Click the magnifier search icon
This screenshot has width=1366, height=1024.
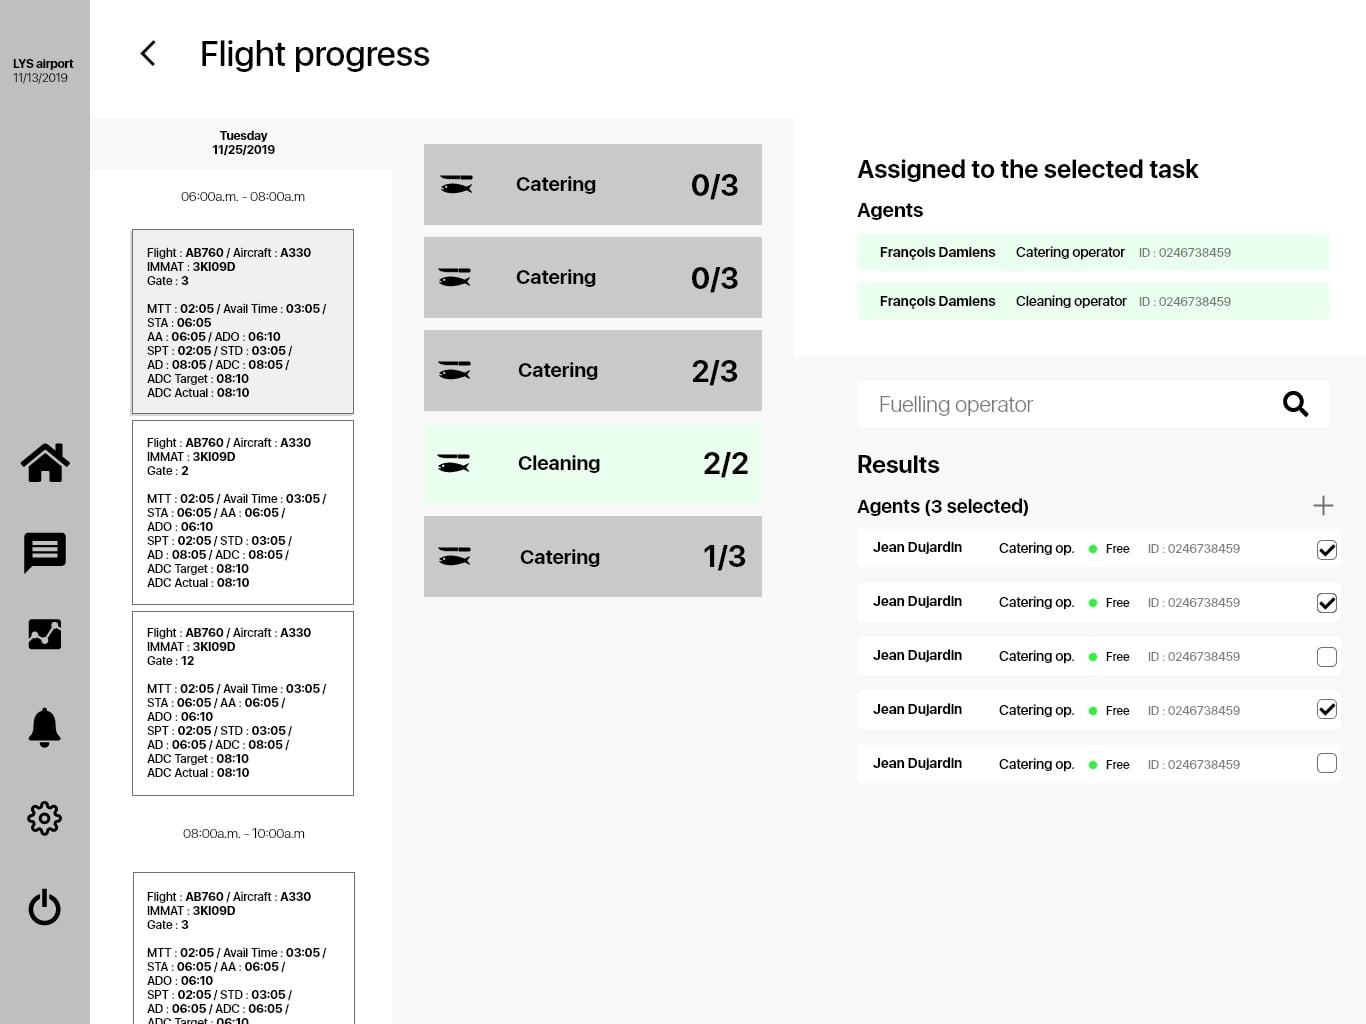1295,404
